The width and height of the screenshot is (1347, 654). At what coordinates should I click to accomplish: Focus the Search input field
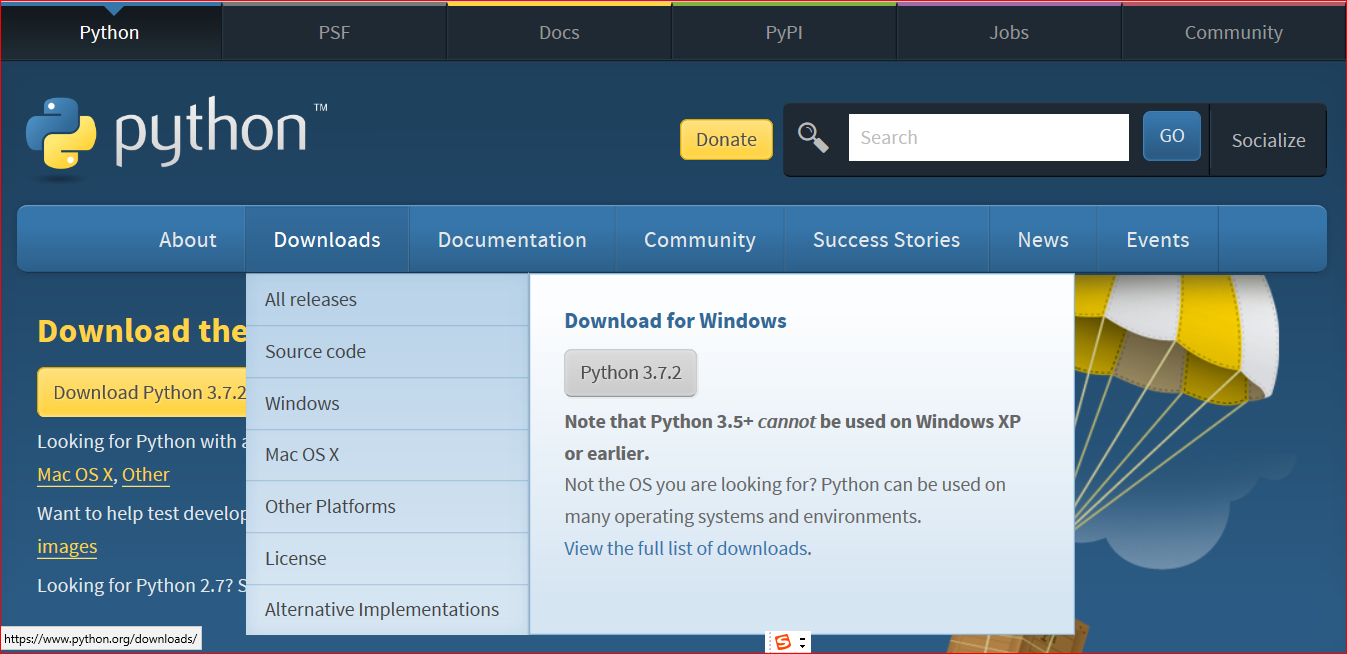[989, 138]
